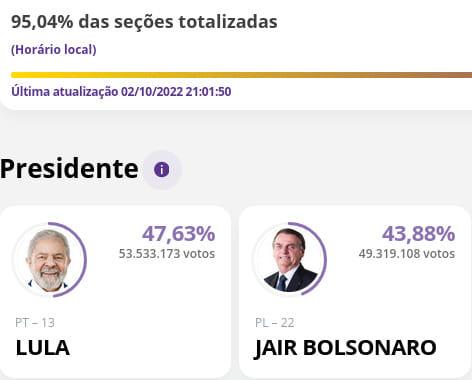This screenshot has width=472, height=380.
Task: Click the 47,63% percentage figure
Action: pyautogui.click(x=179, y=234)
